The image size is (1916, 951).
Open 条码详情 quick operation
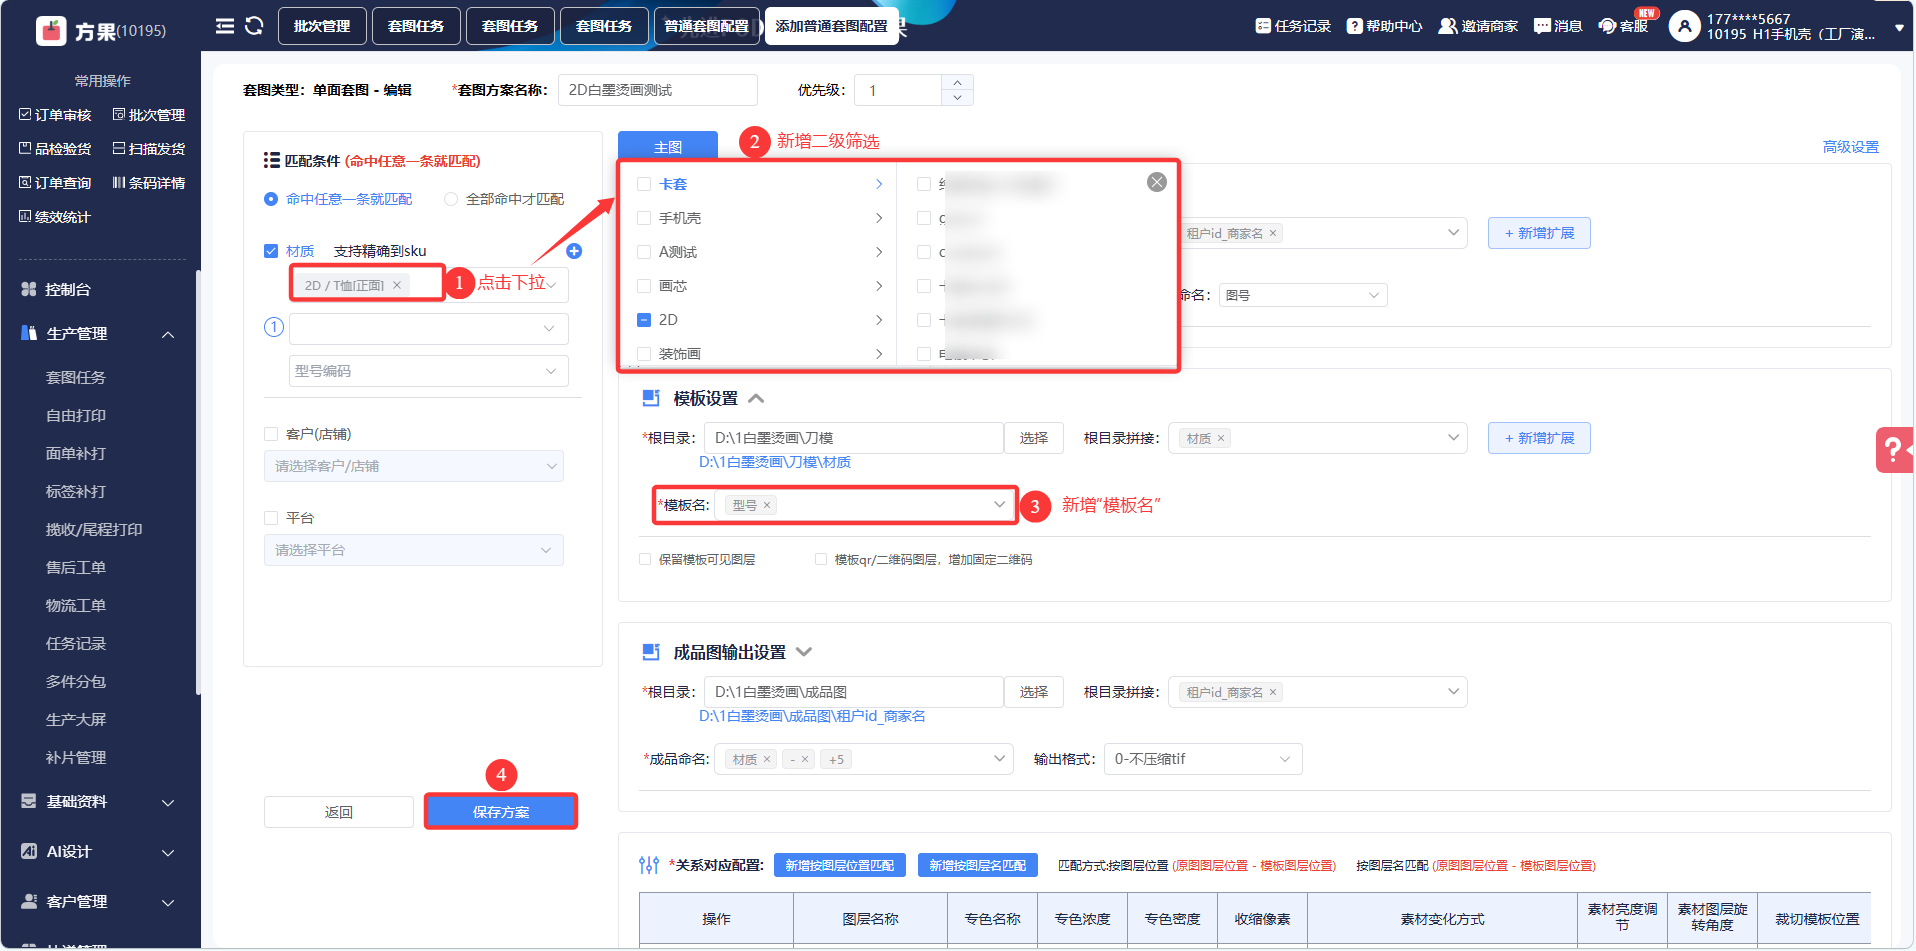pos(149,183)
